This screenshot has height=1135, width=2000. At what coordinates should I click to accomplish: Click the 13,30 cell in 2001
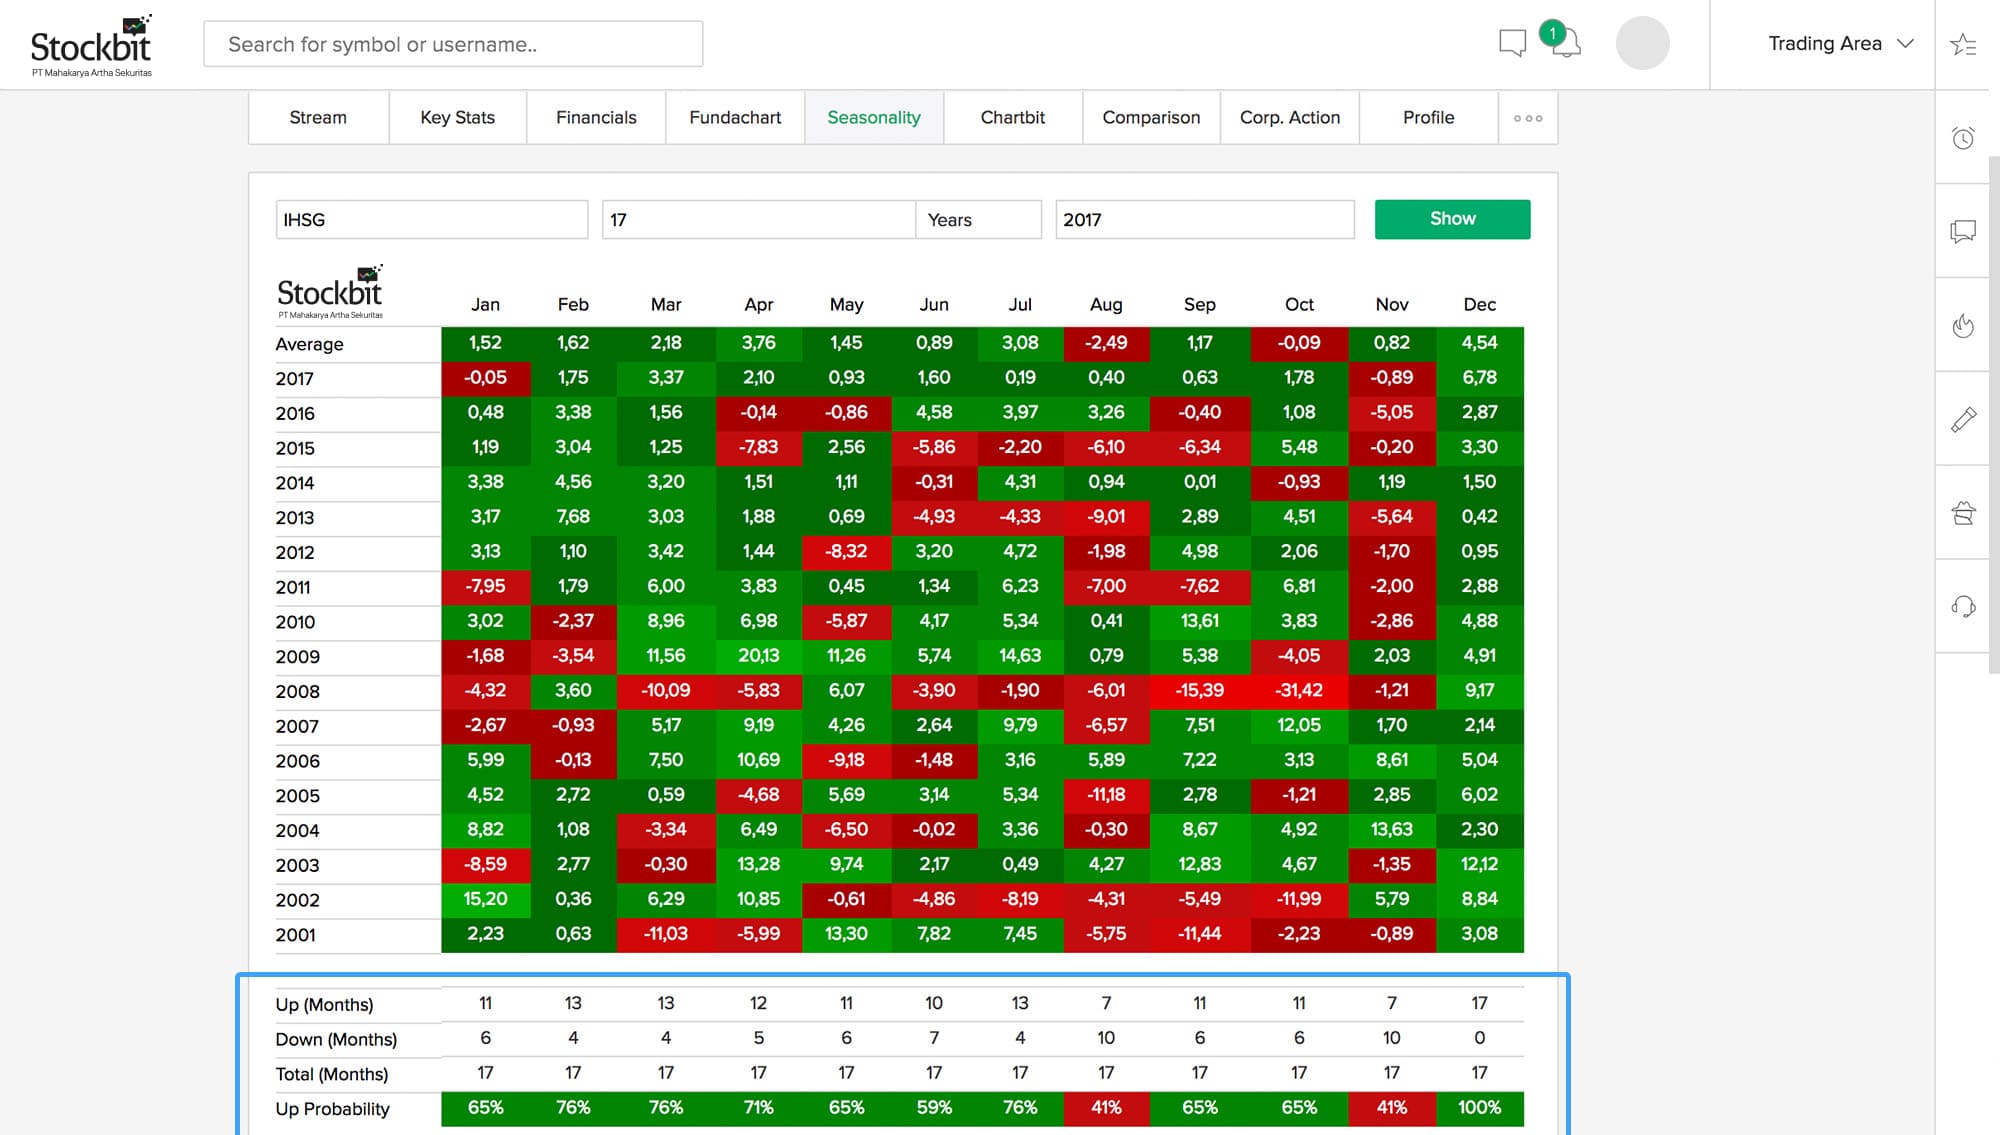846,934
